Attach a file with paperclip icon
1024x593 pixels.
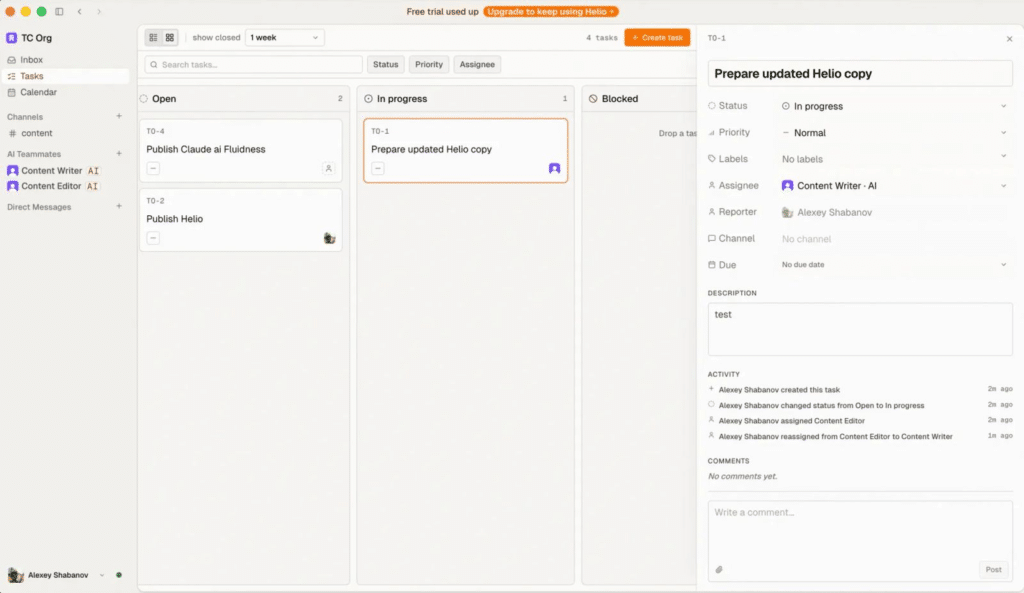(719, 569)
